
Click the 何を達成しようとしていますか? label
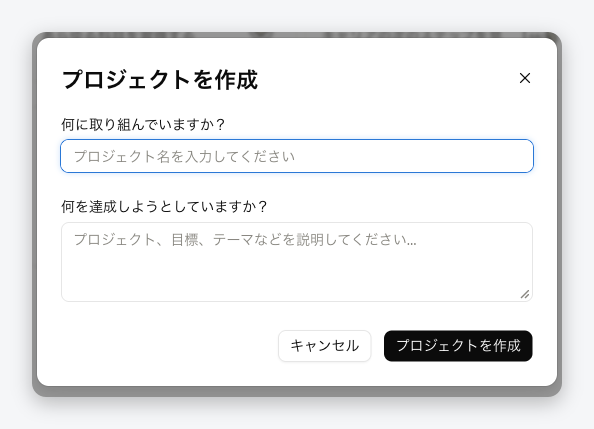click(x=164, y=207)
